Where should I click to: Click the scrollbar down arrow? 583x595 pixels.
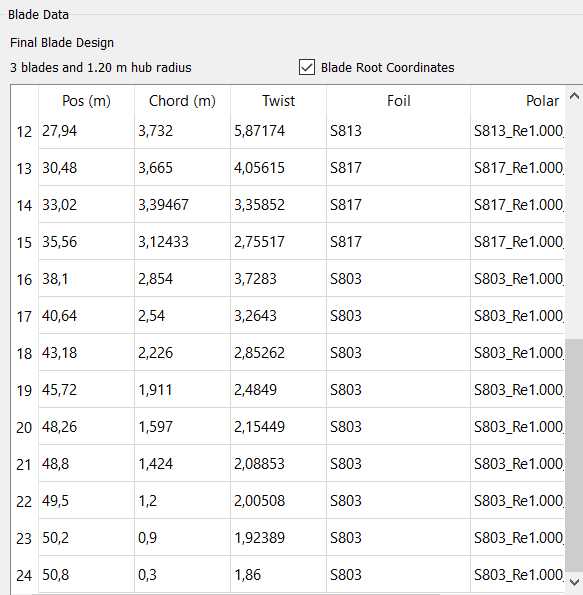(x=574, y=581)
